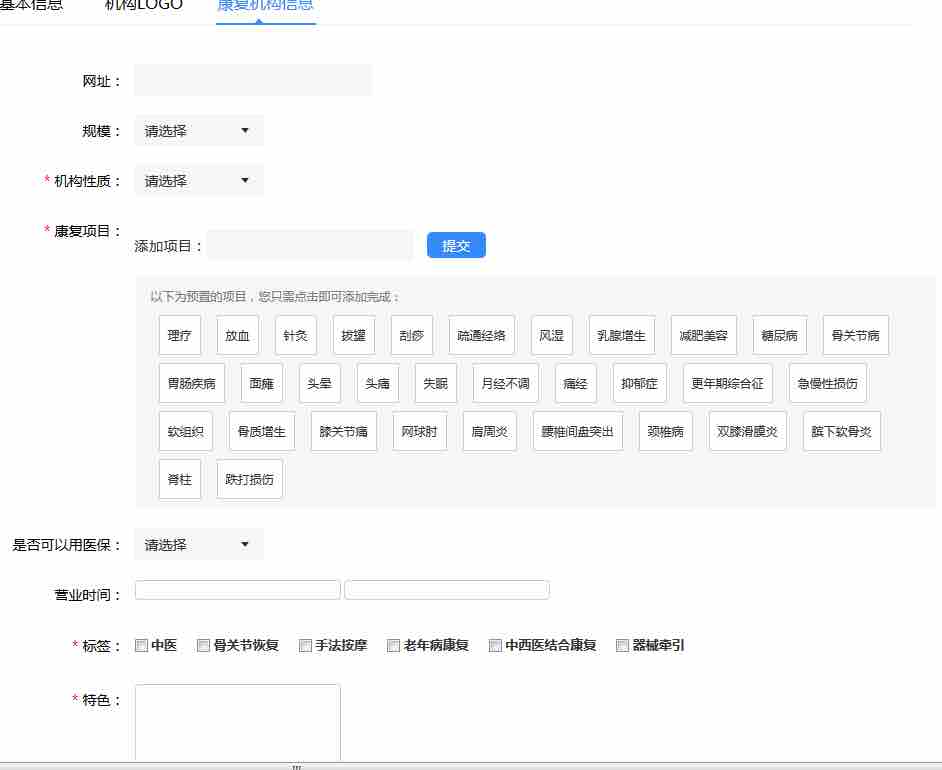Open the 是否可以用医保 dropdown
The image size is (942, 770).
[x=198, y=545]
